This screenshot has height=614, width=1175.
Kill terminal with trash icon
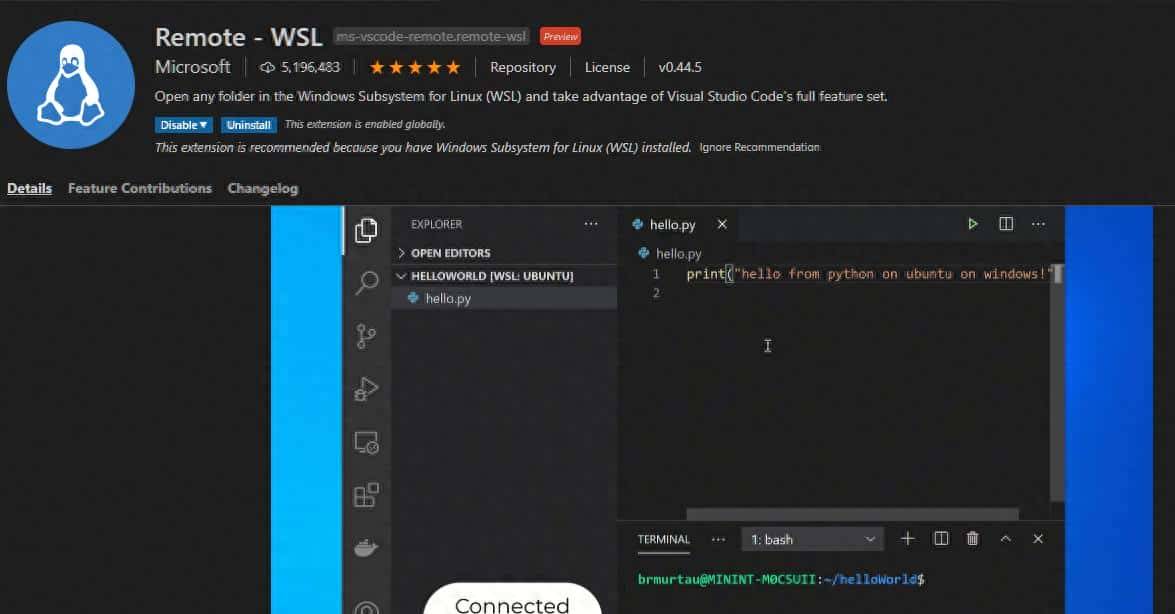[x=973, y=538]
